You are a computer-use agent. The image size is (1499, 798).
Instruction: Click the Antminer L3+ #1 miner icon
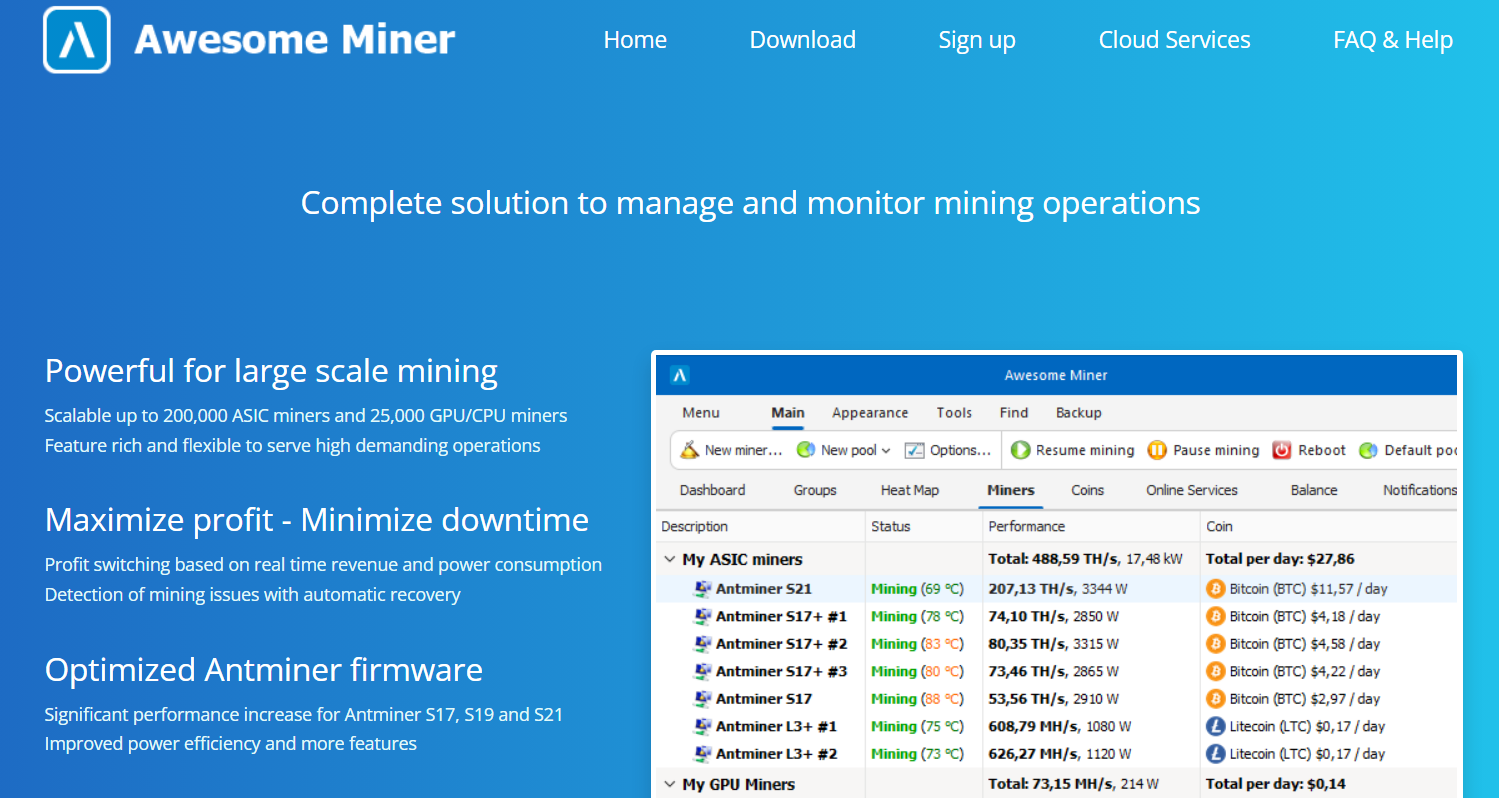pyautogui.click(x=703, y=726)
